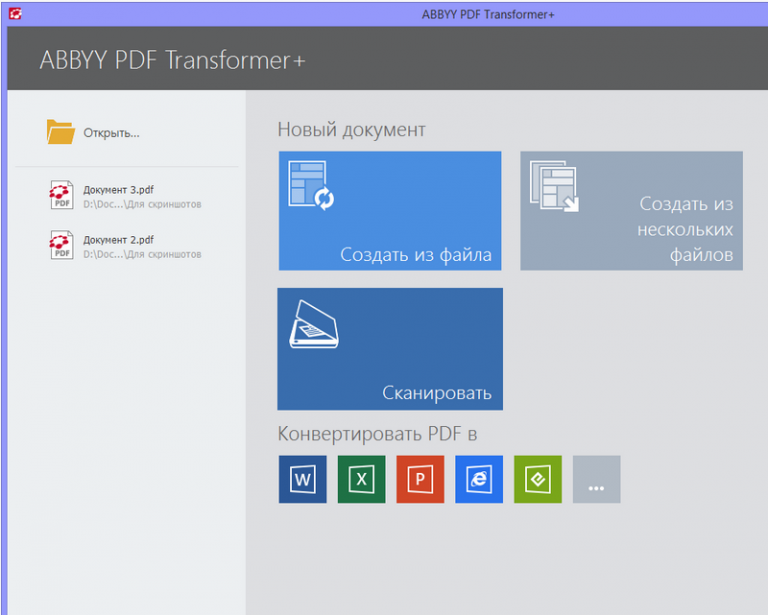Click the "Новый документ" heading

tap(351, 130)
